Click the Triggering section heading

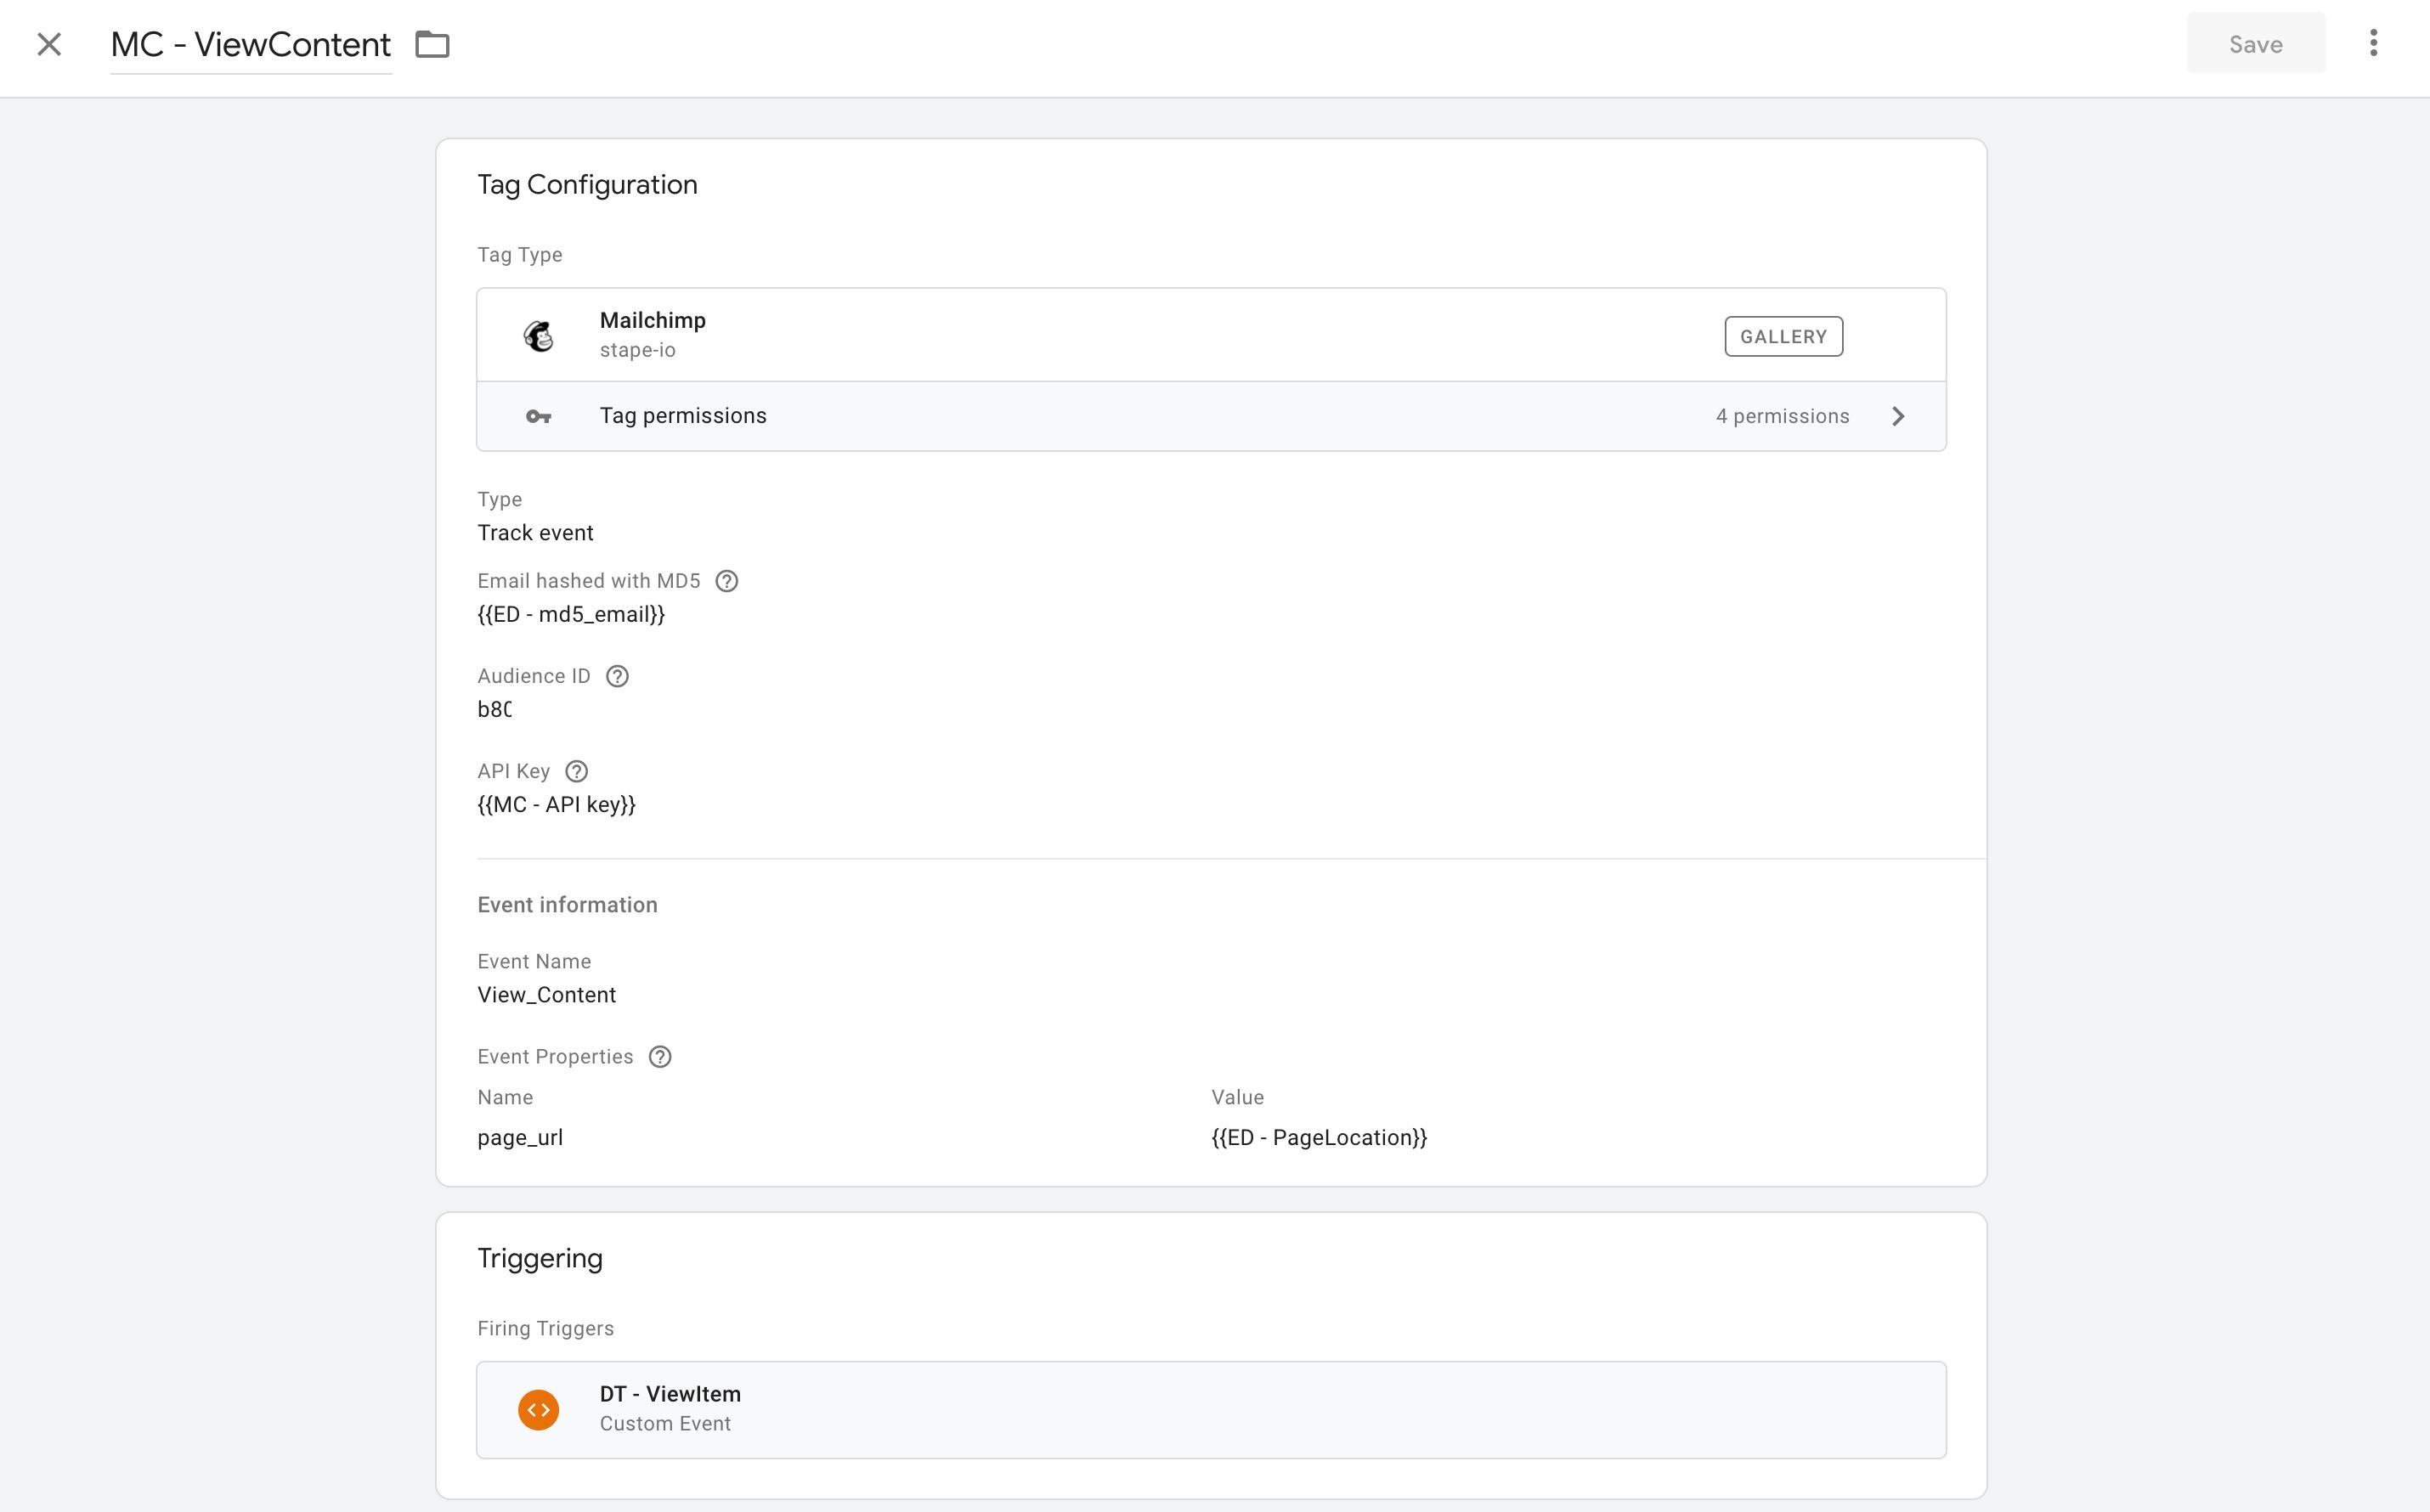tap(540, 1258)
